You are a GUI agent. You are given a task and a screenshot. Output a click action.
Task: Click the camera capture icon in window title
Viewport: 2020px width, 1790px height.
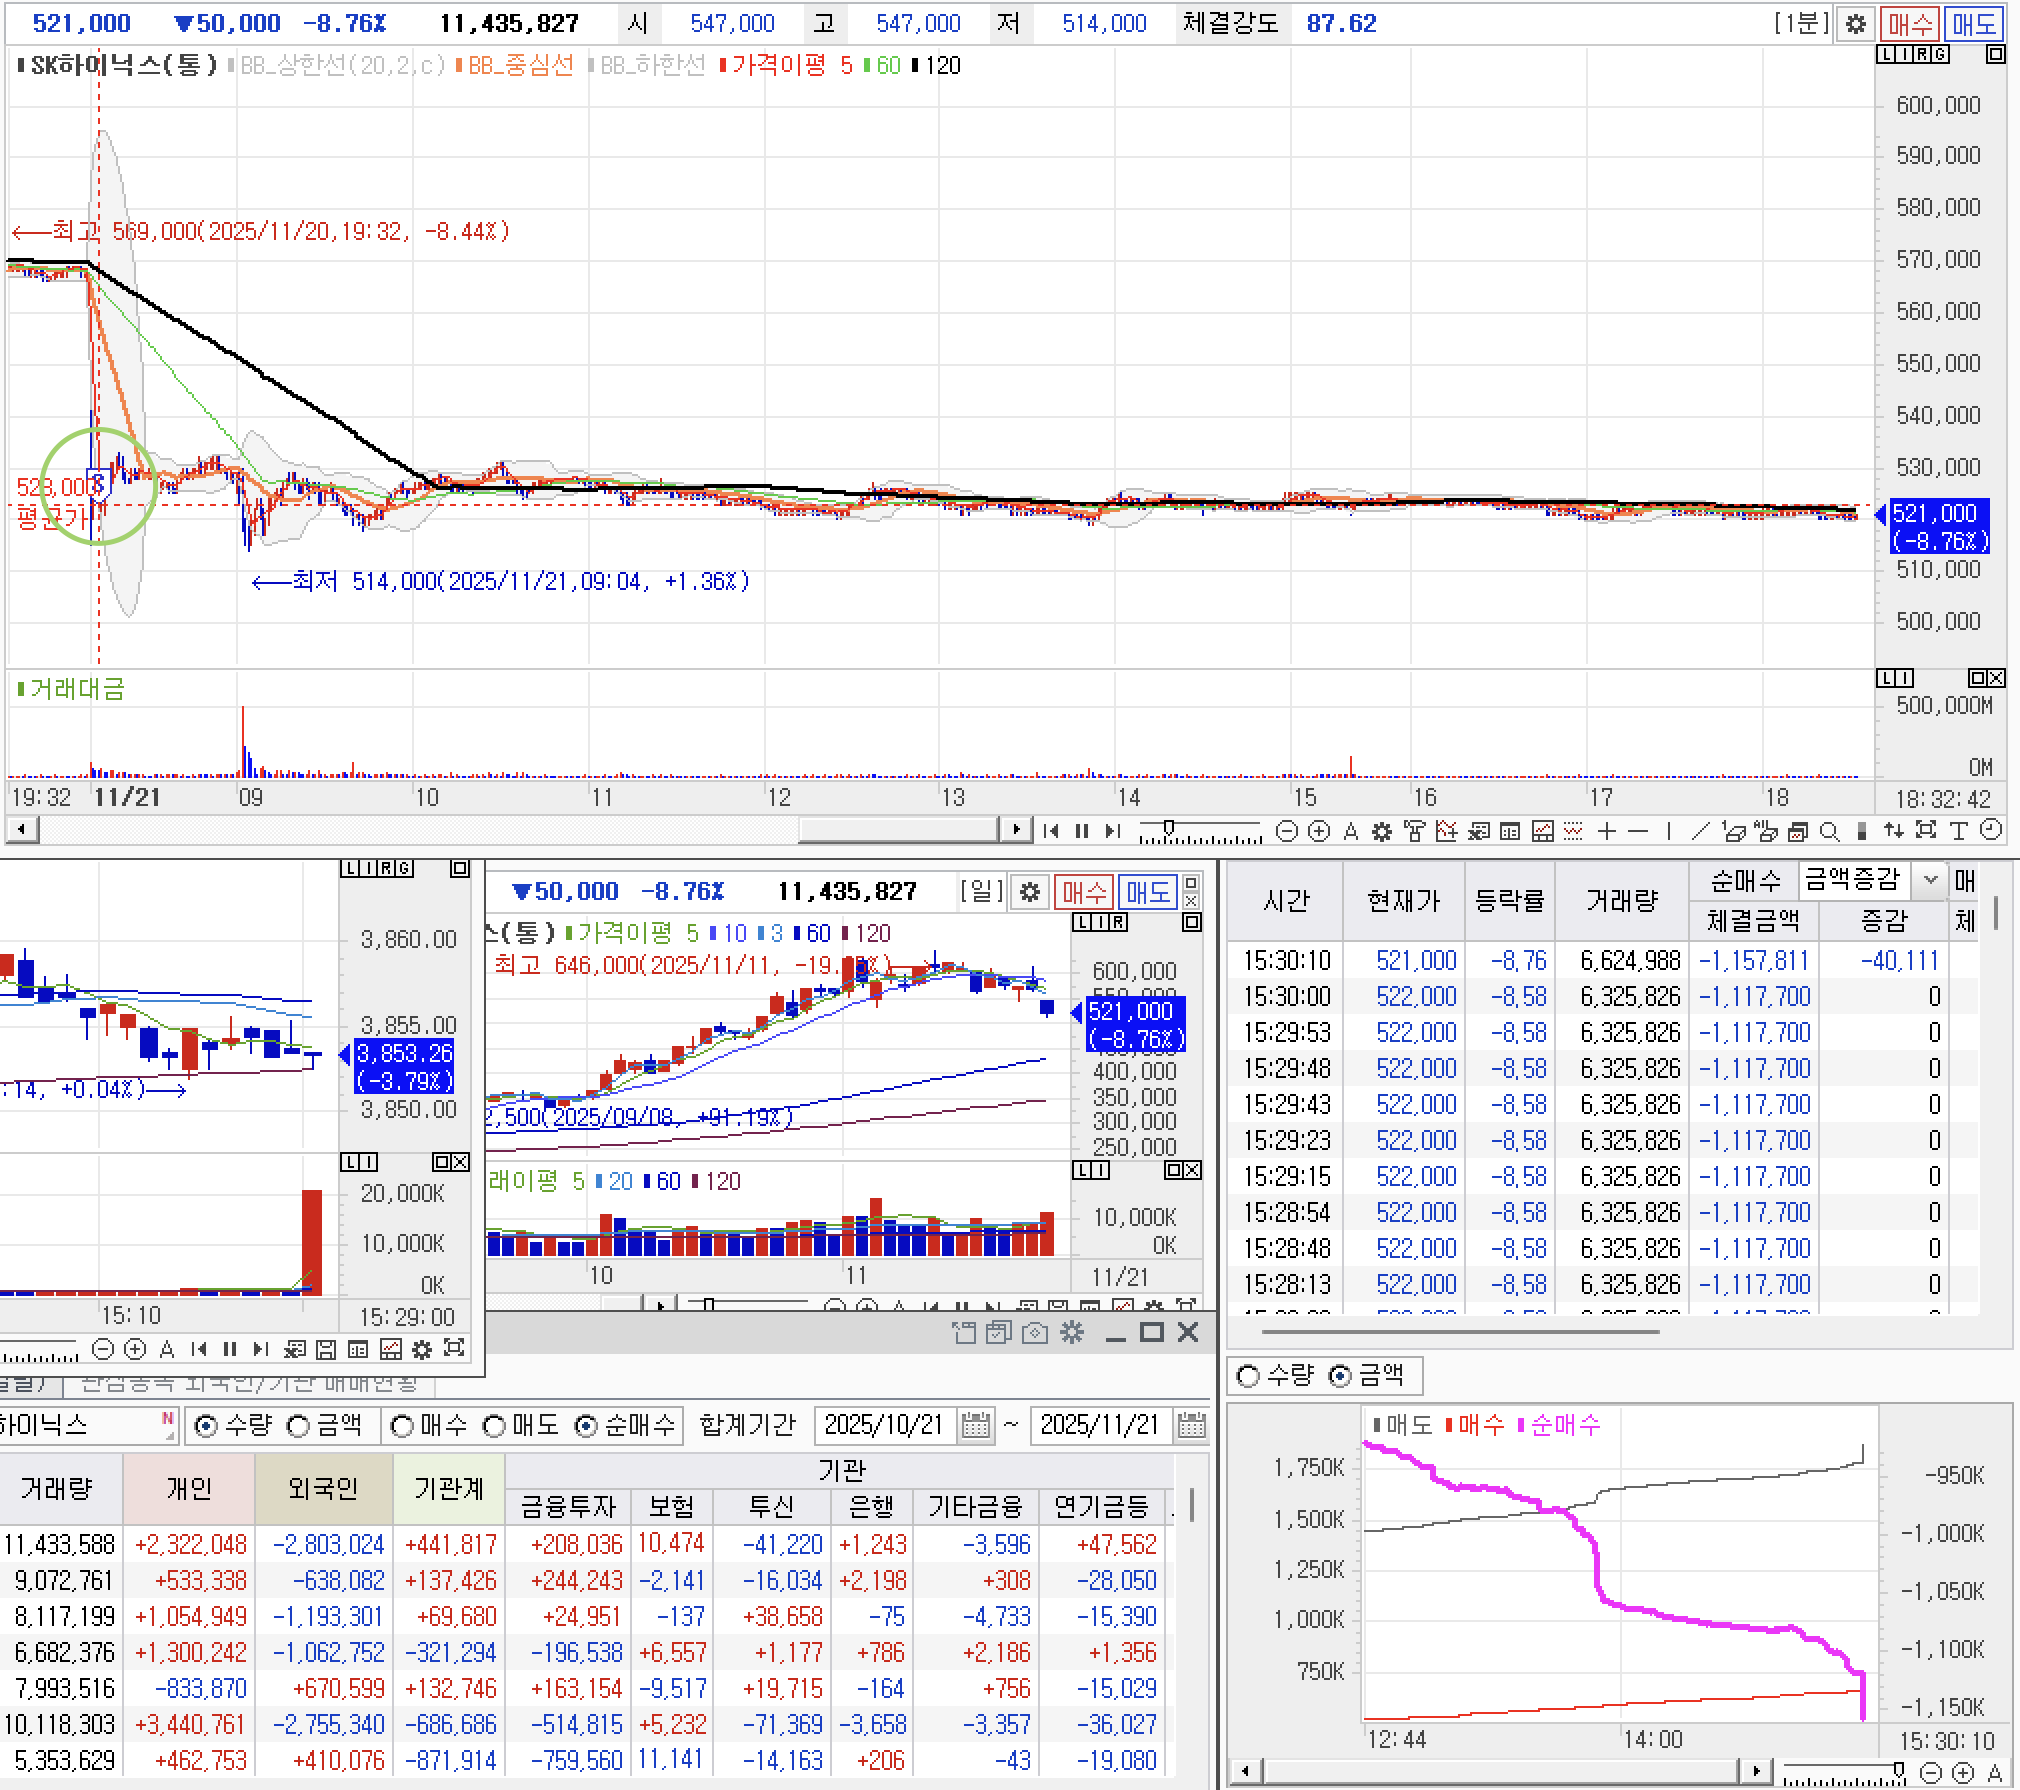tap(1036, 1333)
